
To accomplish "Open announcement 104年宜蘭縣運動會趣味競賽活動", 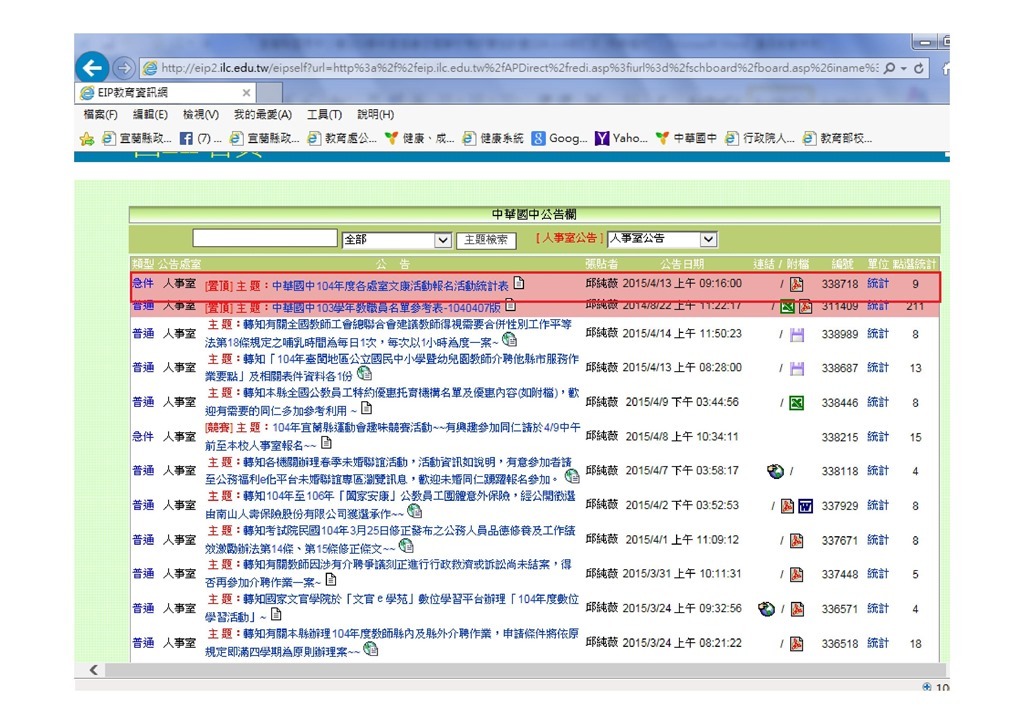I will tap(392, 436).
